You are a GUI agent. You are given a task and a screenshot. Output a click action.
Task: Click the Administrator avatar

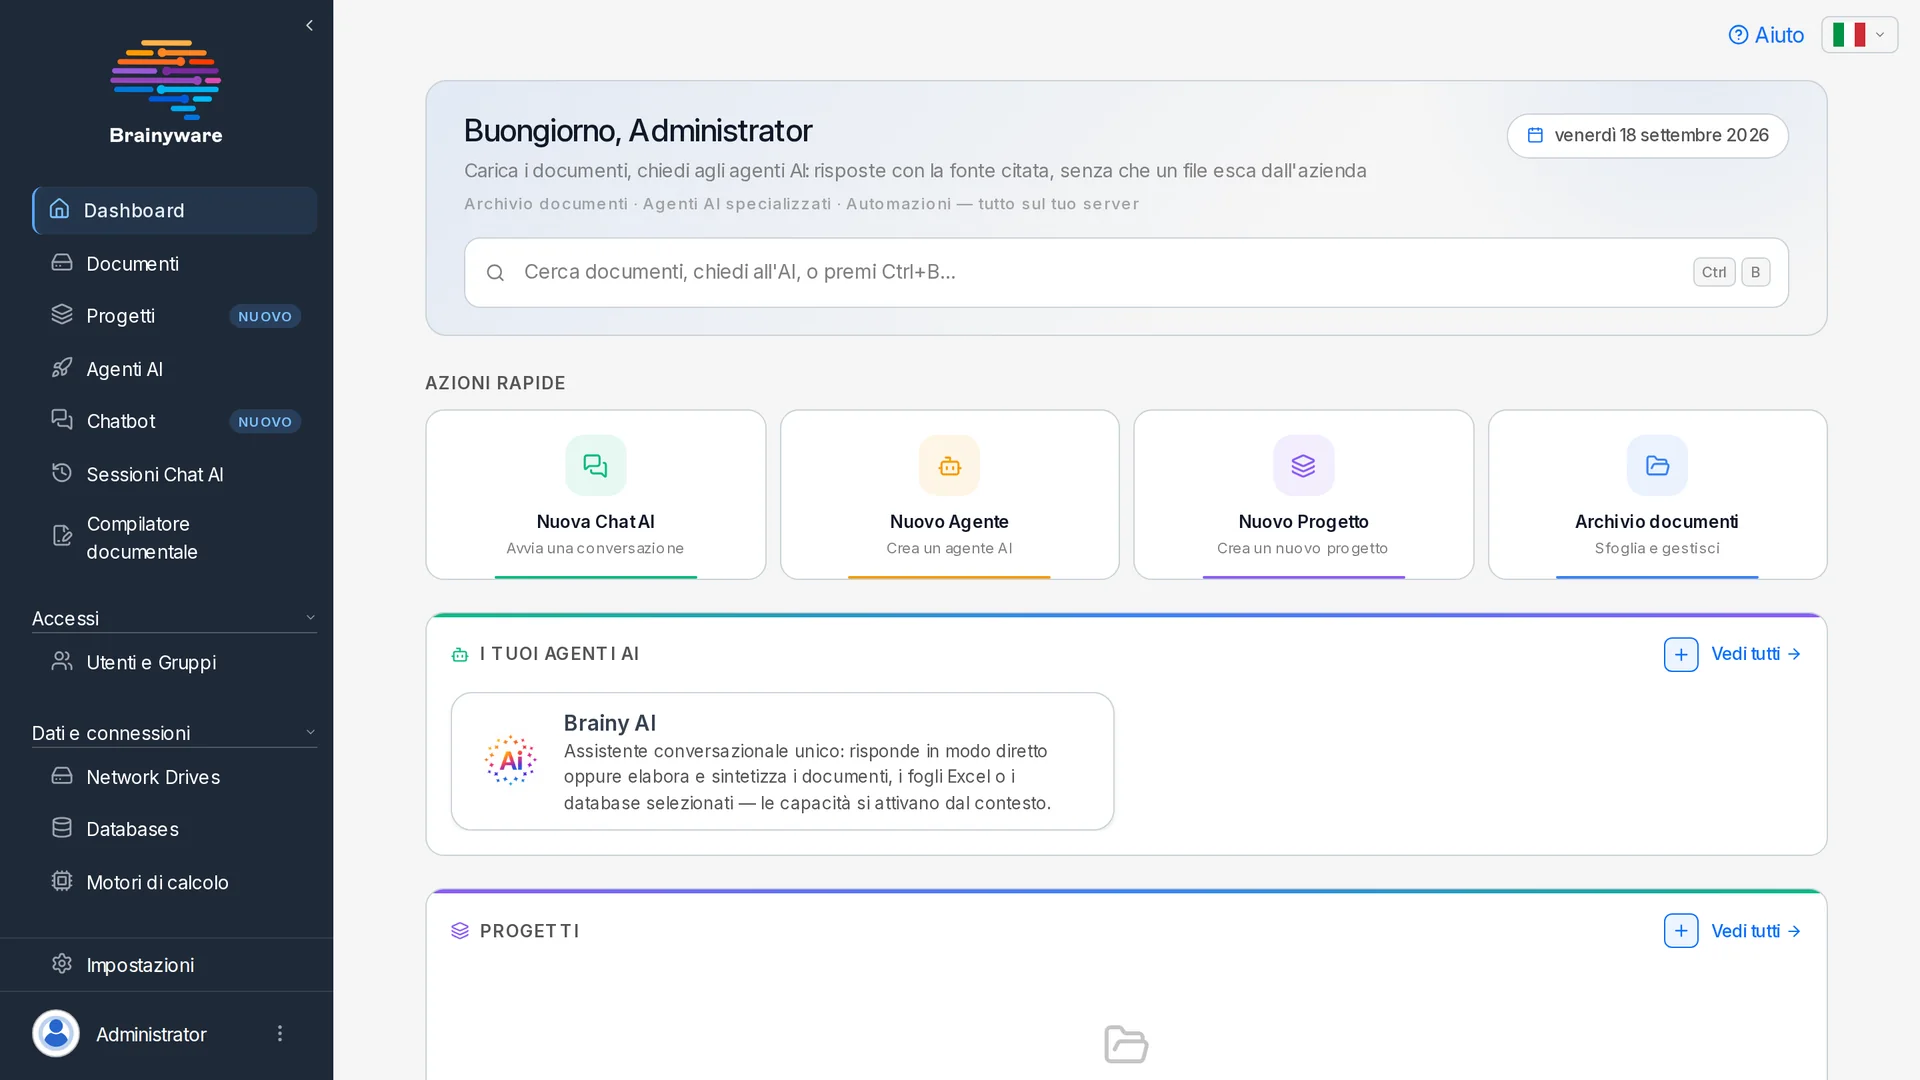[x=56, y=1034]
